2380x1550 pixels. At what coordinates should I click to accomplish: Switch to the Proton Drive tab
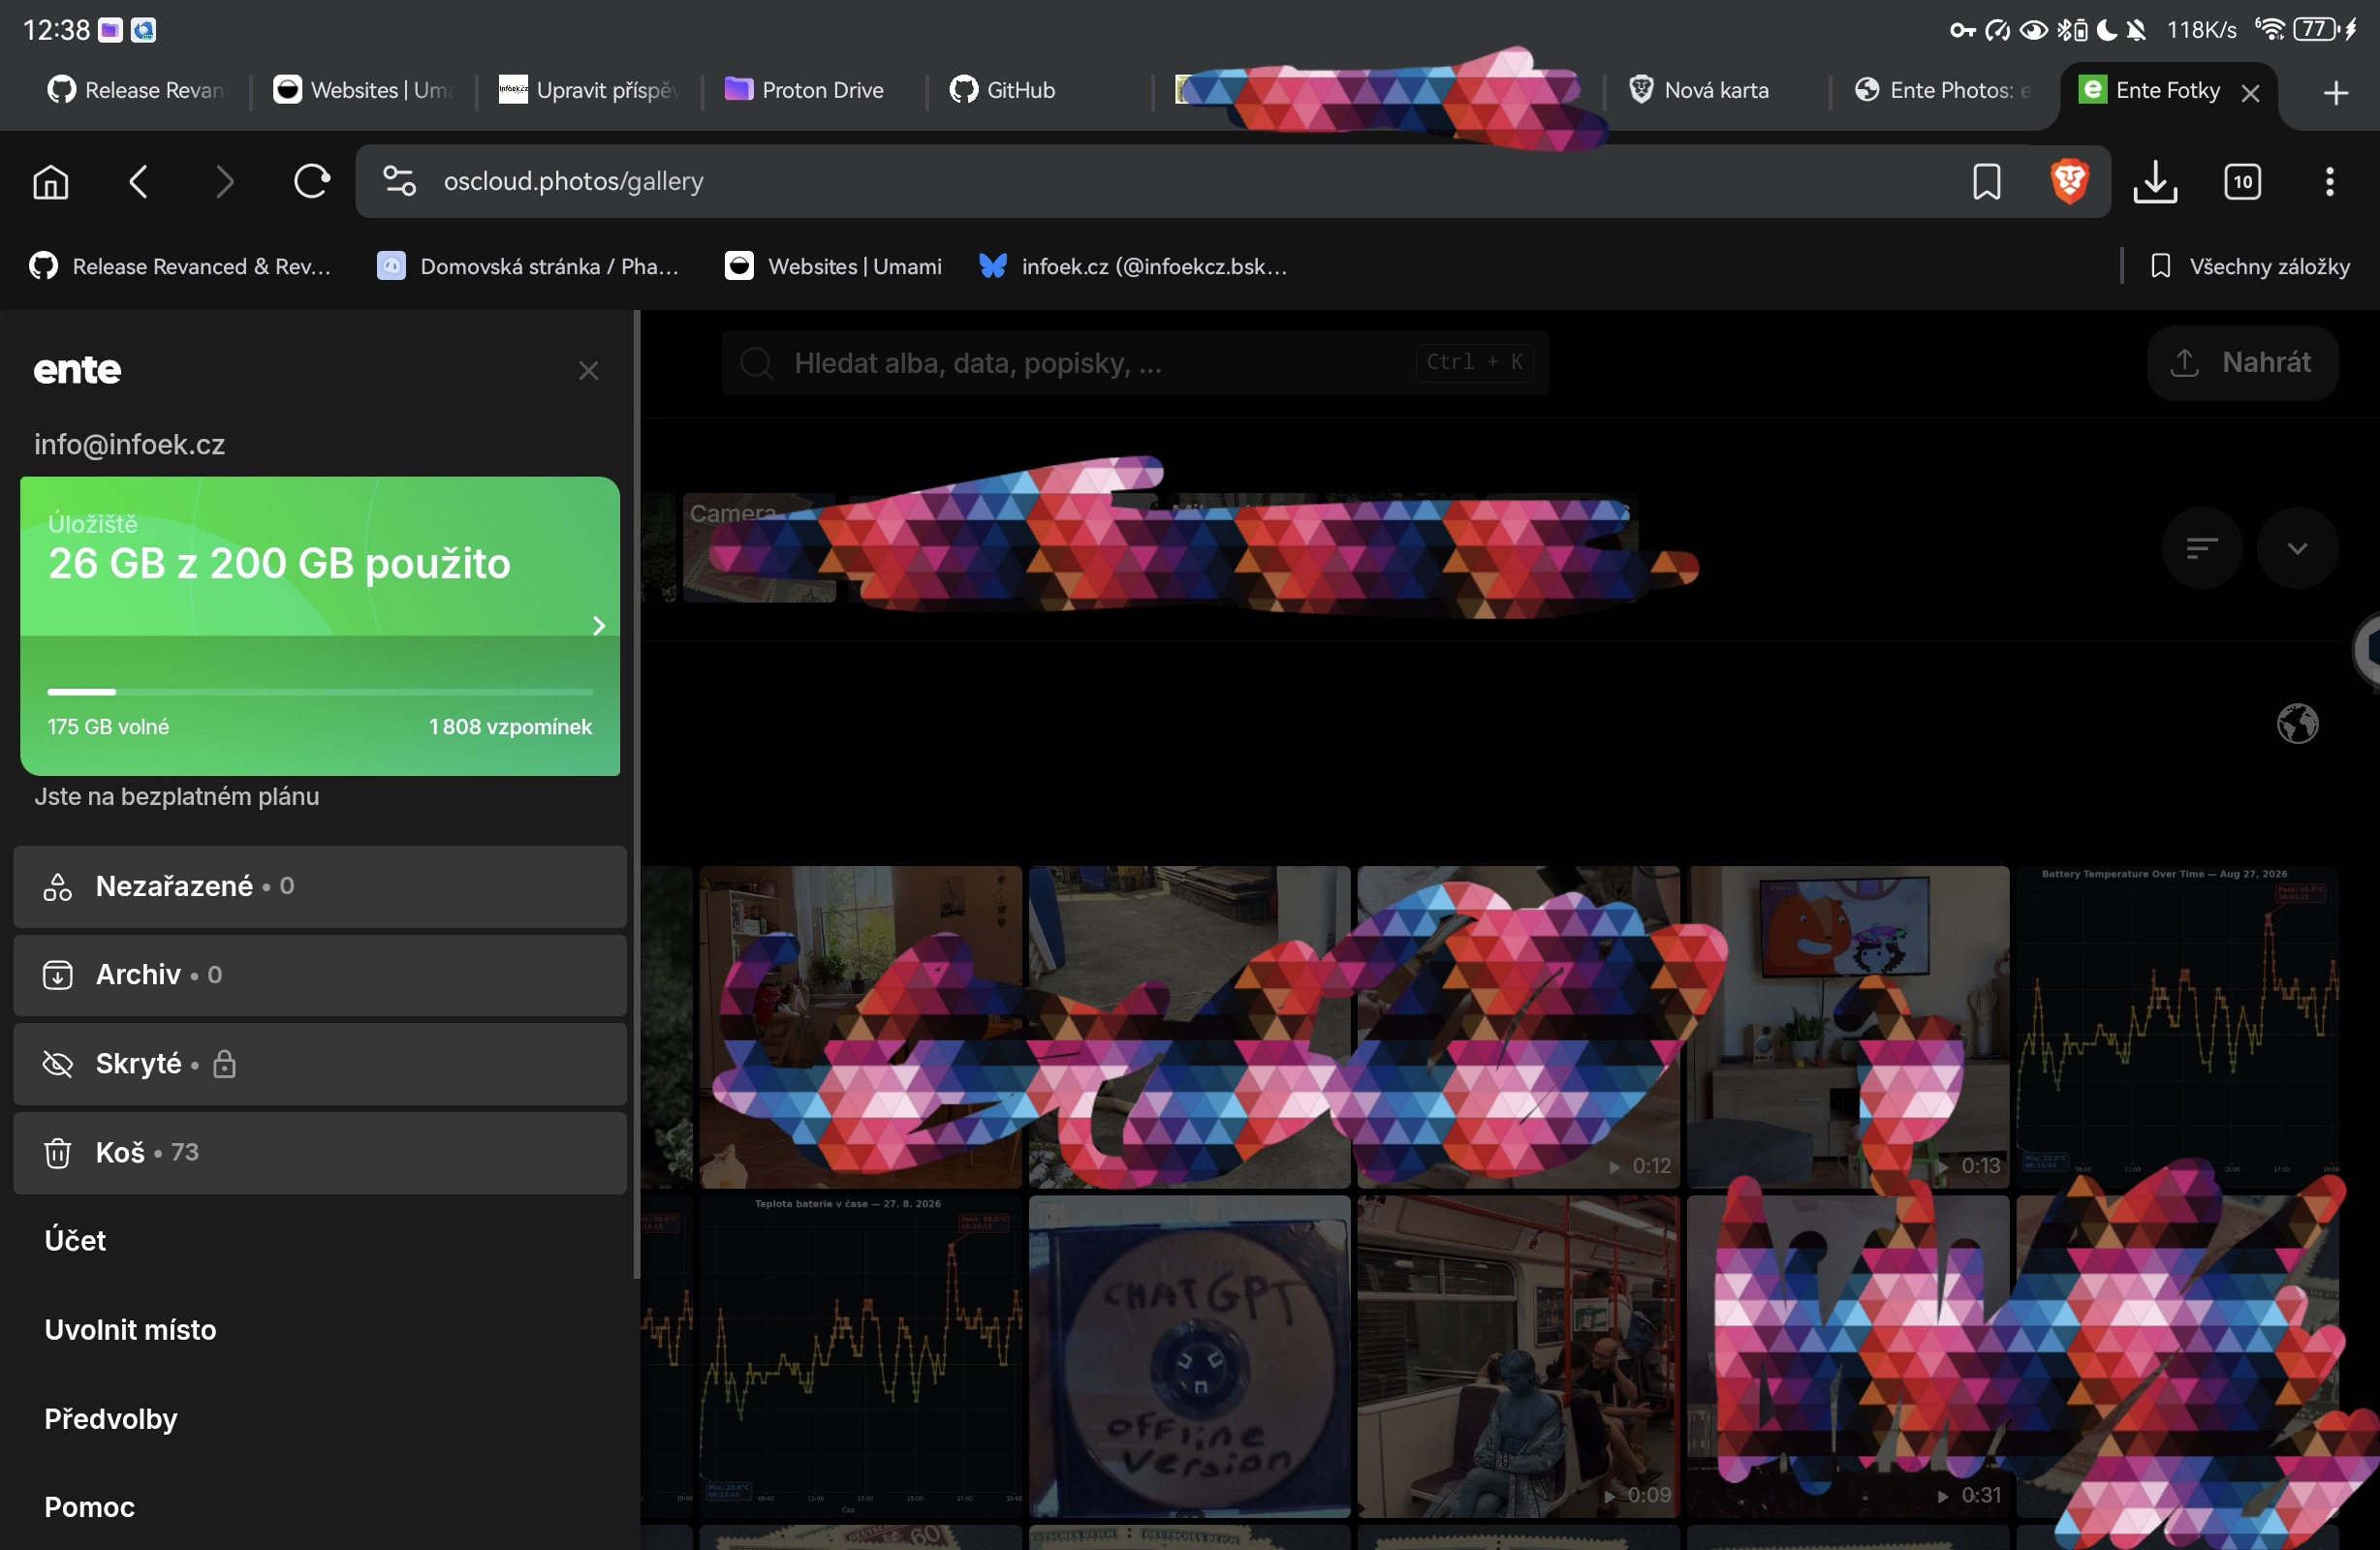tap(812, 90)
